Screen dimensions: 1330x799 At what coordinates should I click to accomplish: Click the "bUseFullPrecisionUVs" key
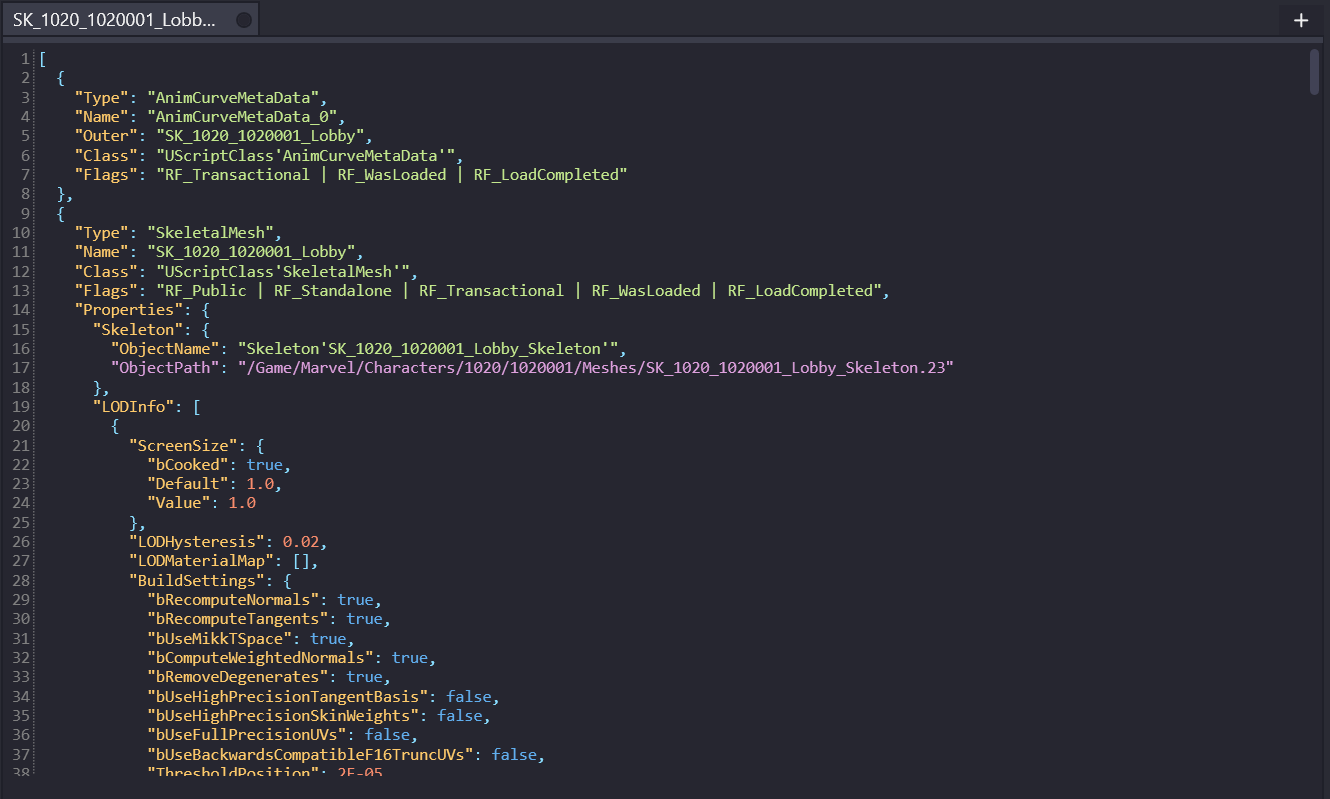tap(247, 735)
